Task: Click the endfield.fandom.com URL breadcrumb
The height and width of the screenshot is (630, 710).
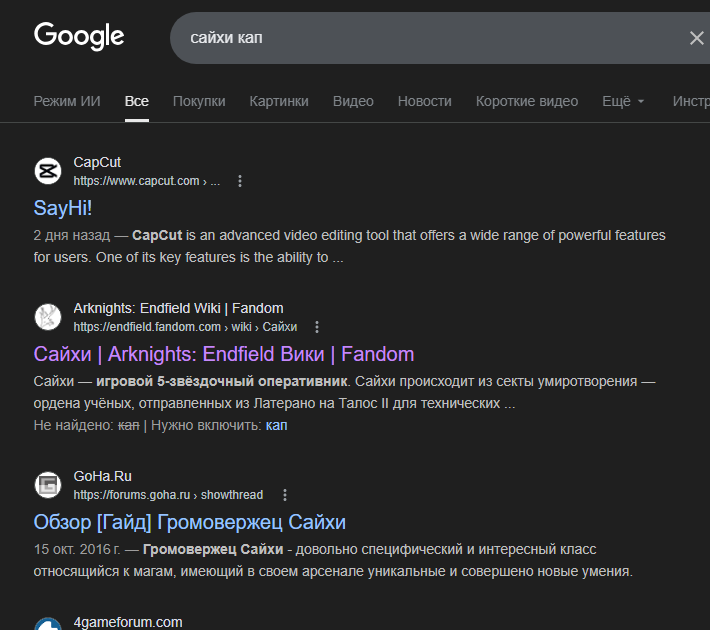Action: pos(185,327)
